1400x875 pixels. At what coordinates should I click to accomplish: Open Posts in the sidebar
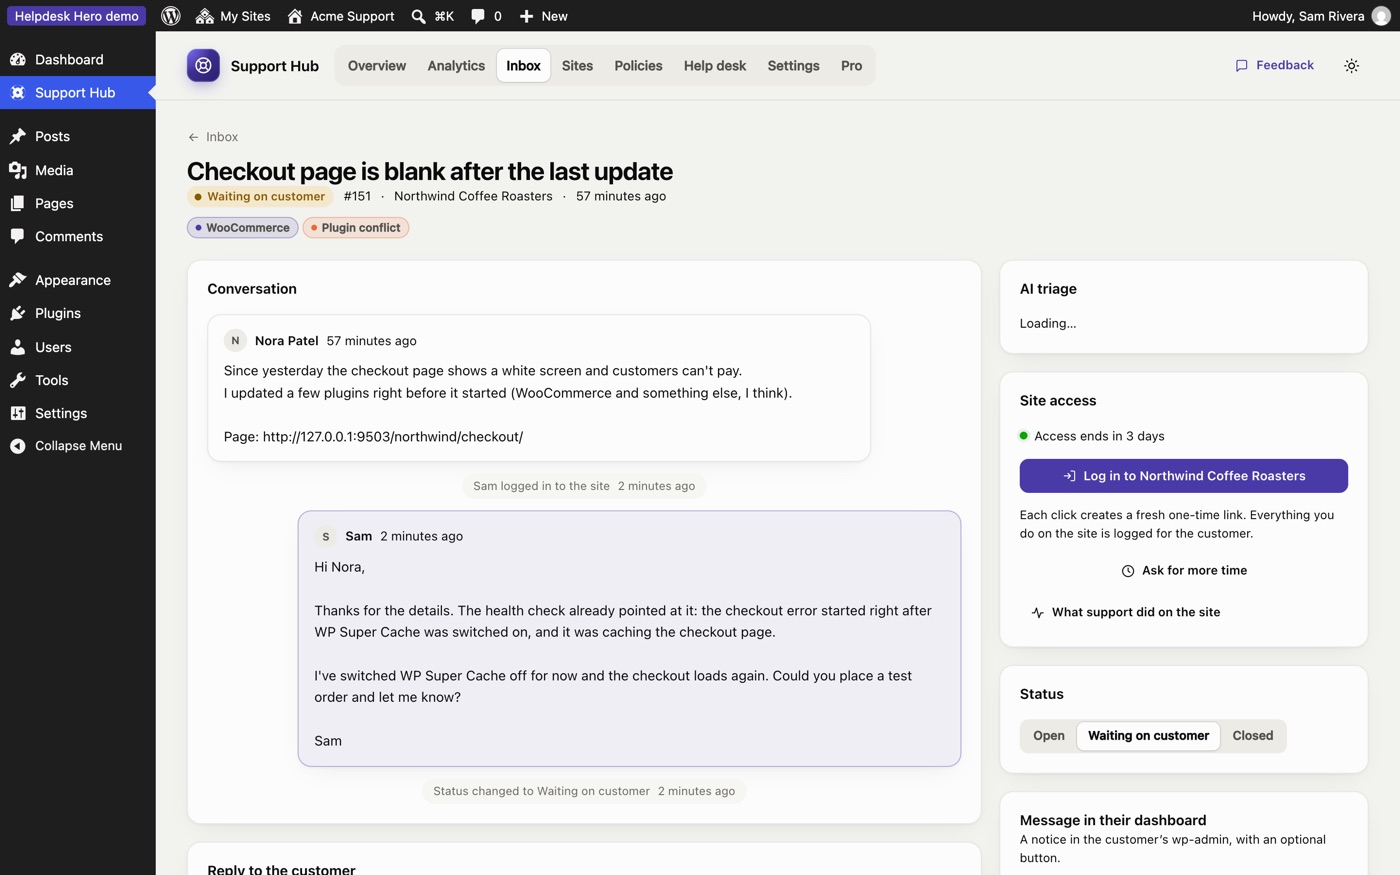pos(78,136)
